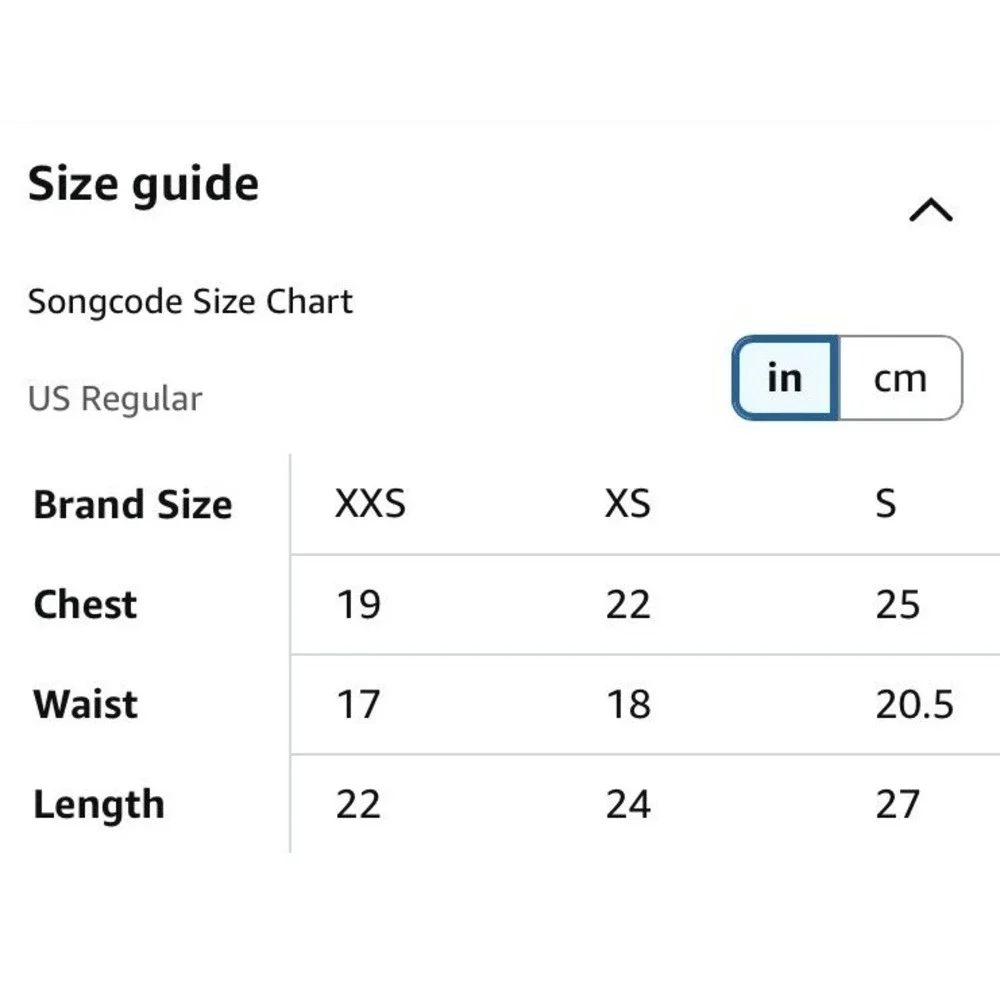Click the Chest row label
The height and width of the screenshot is (1000, 1000).
tap(85, 604)
